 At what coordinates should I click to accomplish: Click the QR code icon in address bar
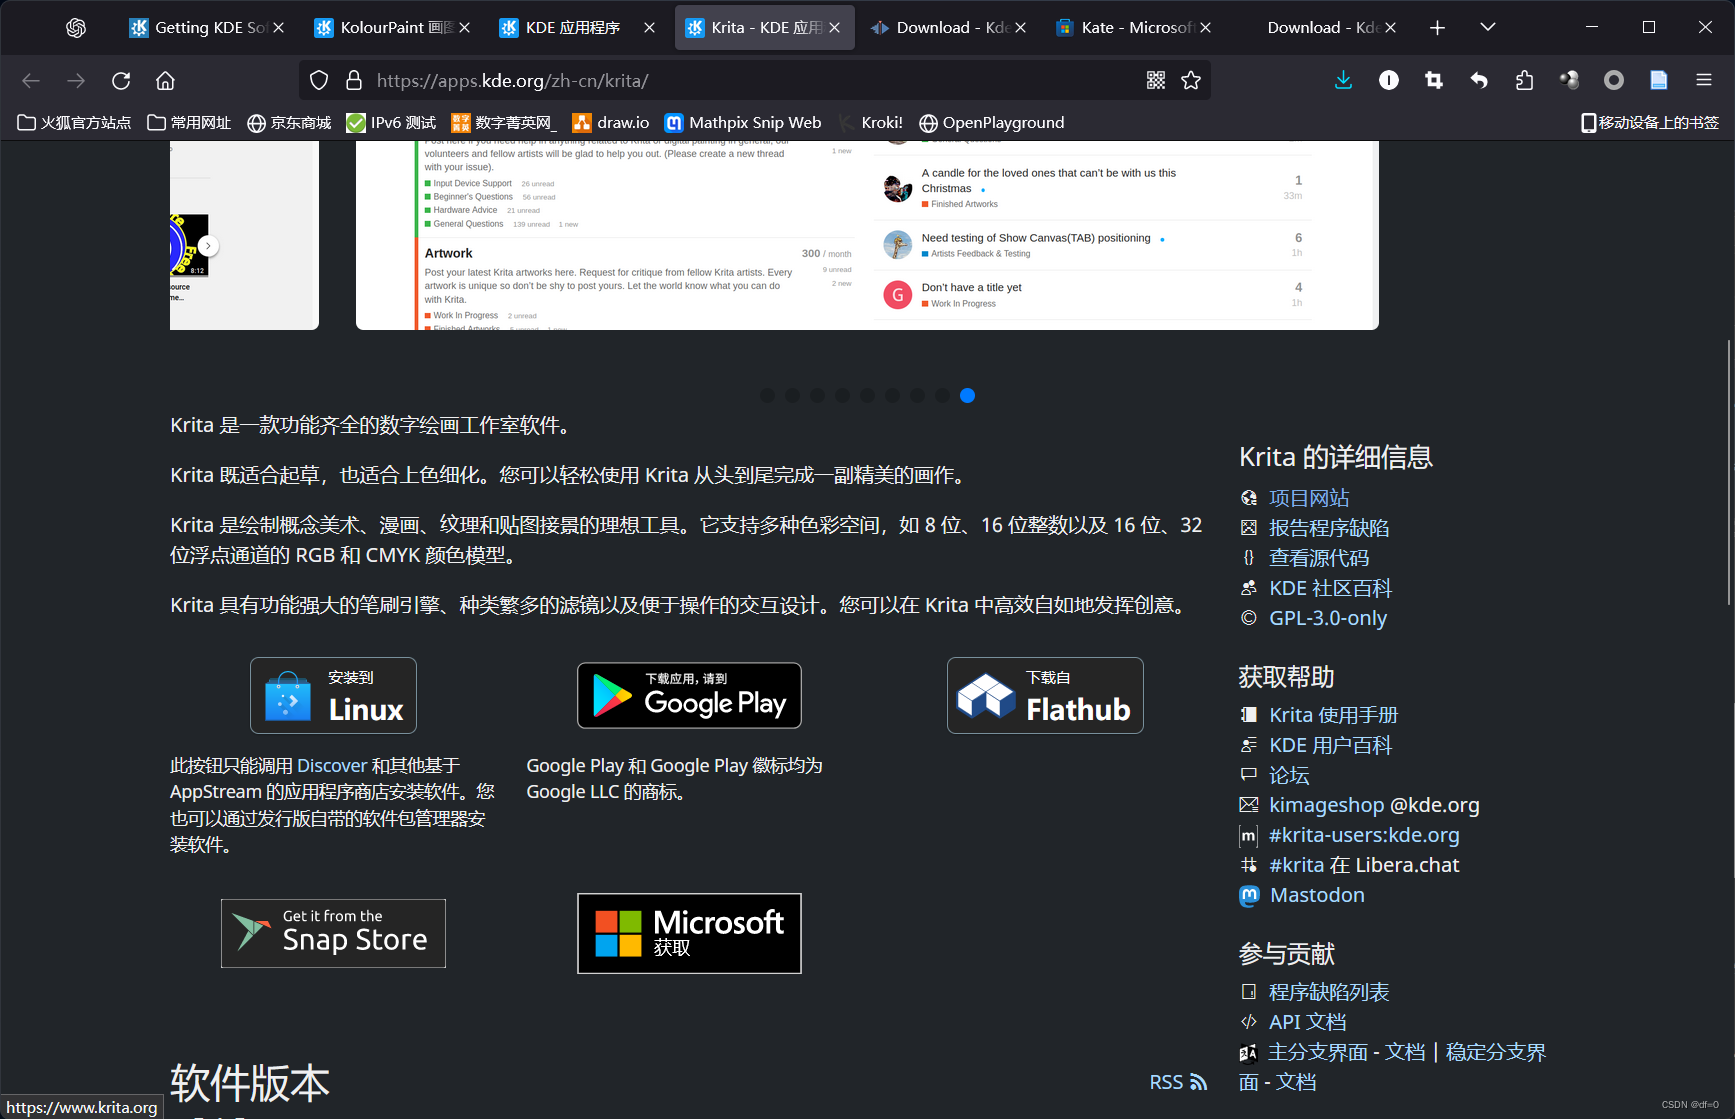coord(1155,80)
